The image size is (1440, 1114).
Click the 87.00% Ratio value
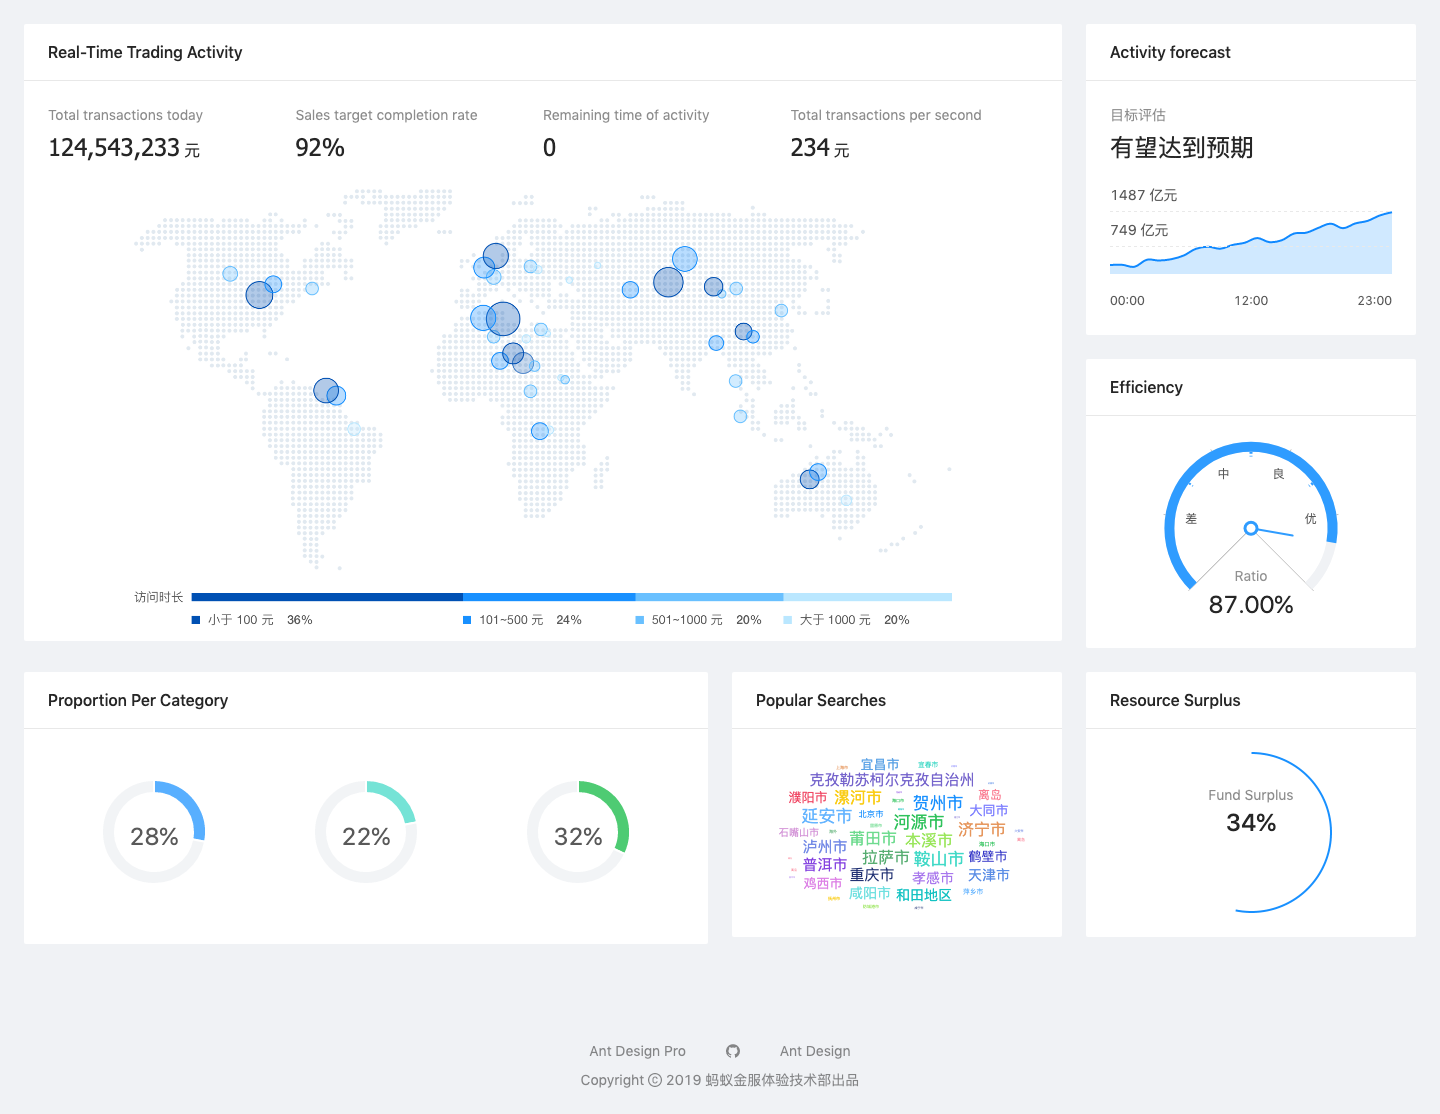pos(1250,605)
